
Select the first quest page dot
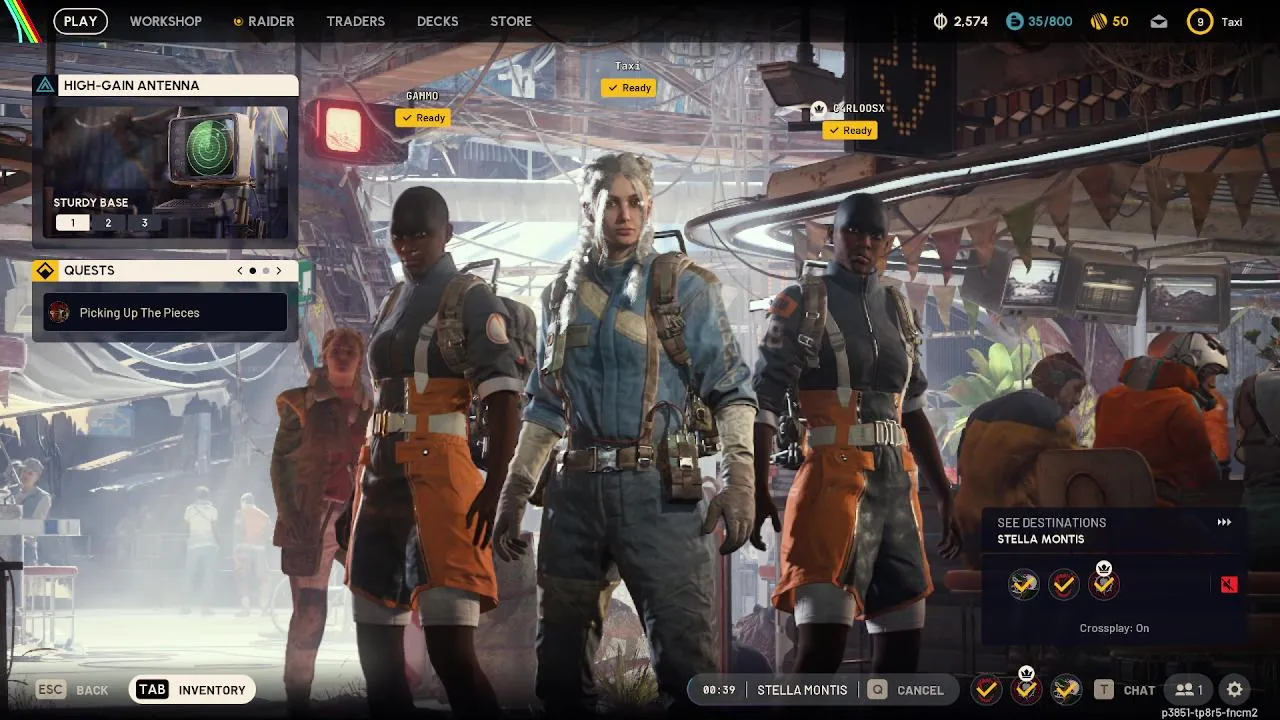pyautogui.click(x=252, y=271)
